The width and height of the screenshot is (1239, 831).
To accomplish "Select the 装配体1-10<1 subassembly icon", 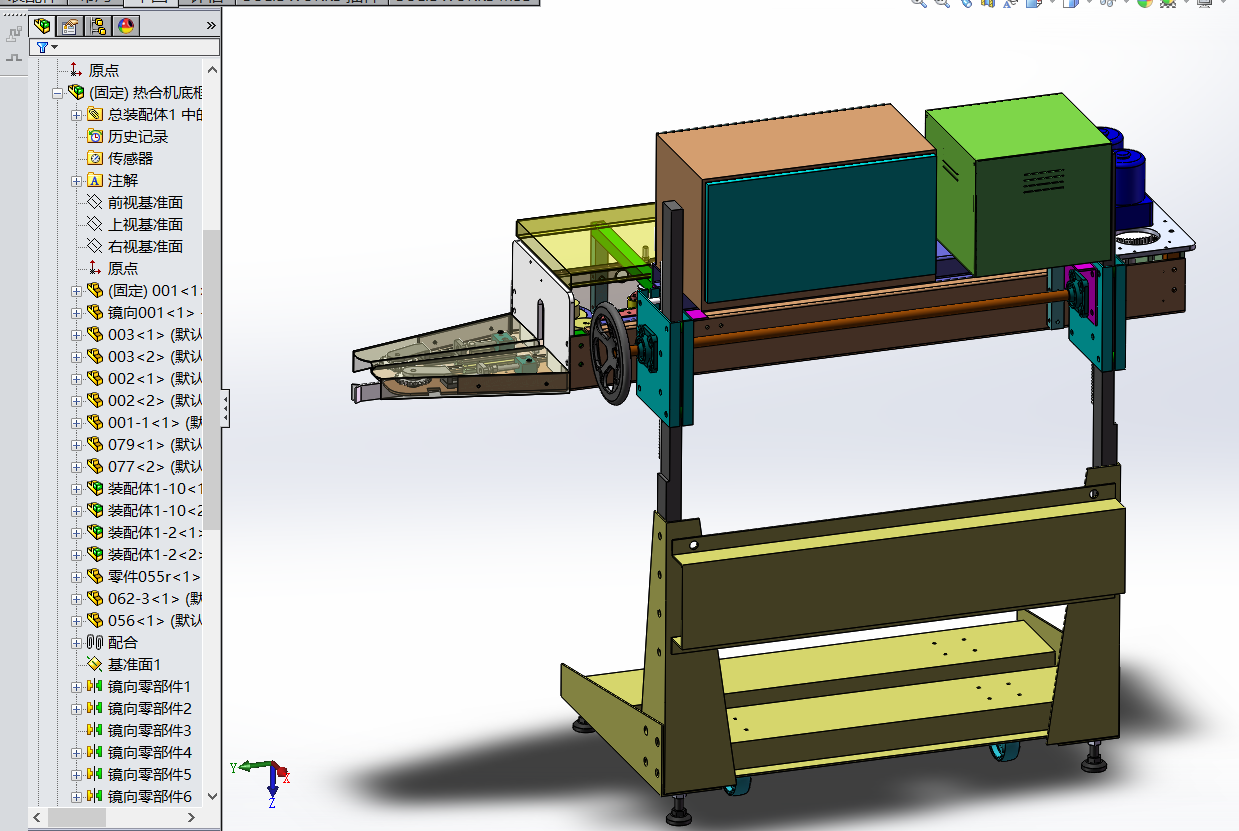I will tap(95, 488).
